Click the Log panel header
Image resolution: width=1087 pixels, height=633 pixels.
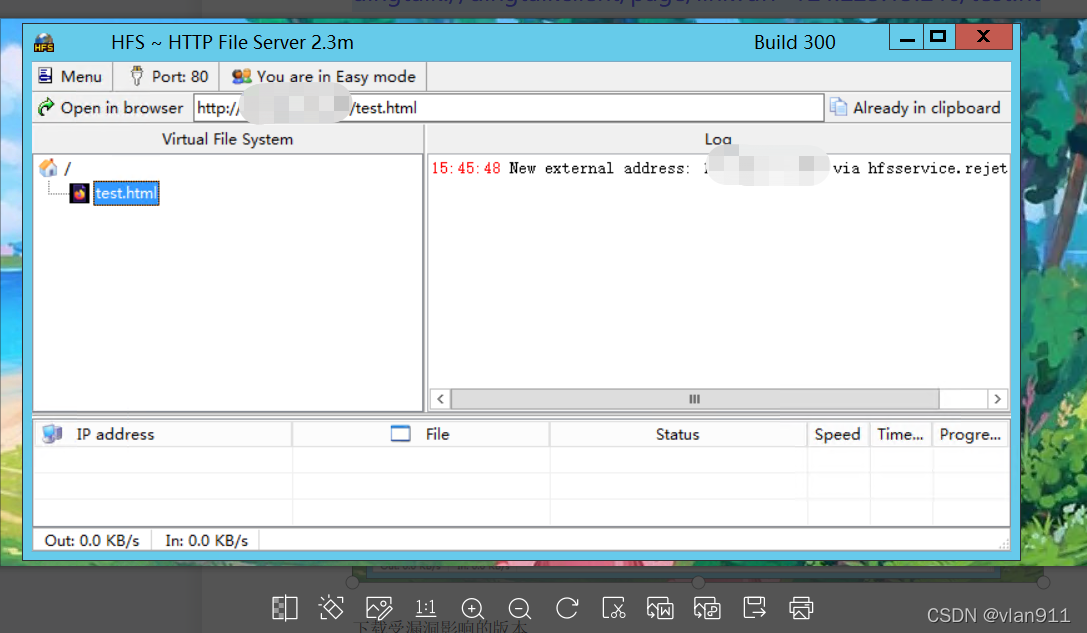(x=718, y=139)
